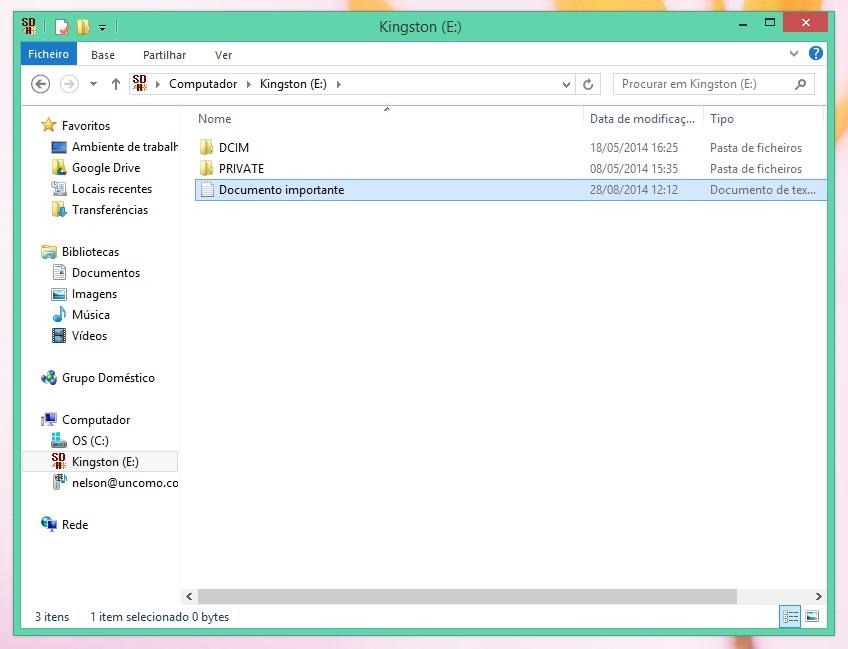Switch to details view layout
Image resolution: width=848 pixels, height=649 pixels.
pos(791,617)
